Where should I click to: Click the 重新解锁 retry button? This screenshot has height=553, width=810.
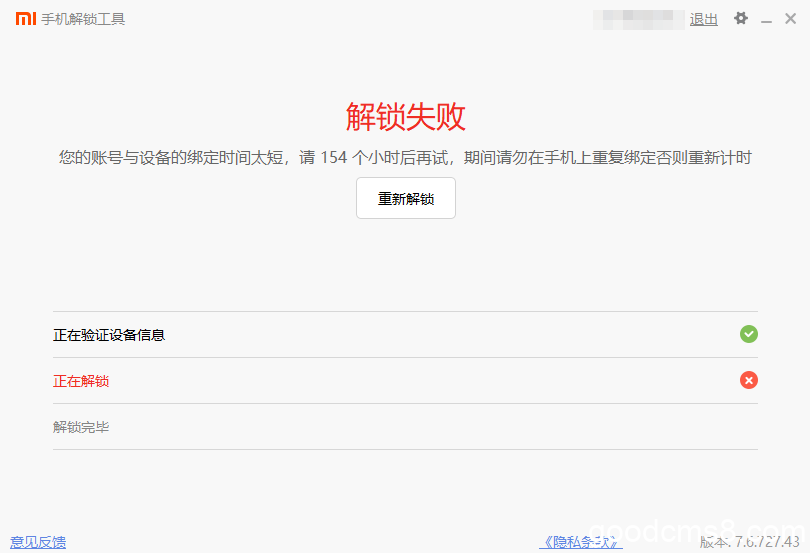pyautogui.click(x=406, y=198)
